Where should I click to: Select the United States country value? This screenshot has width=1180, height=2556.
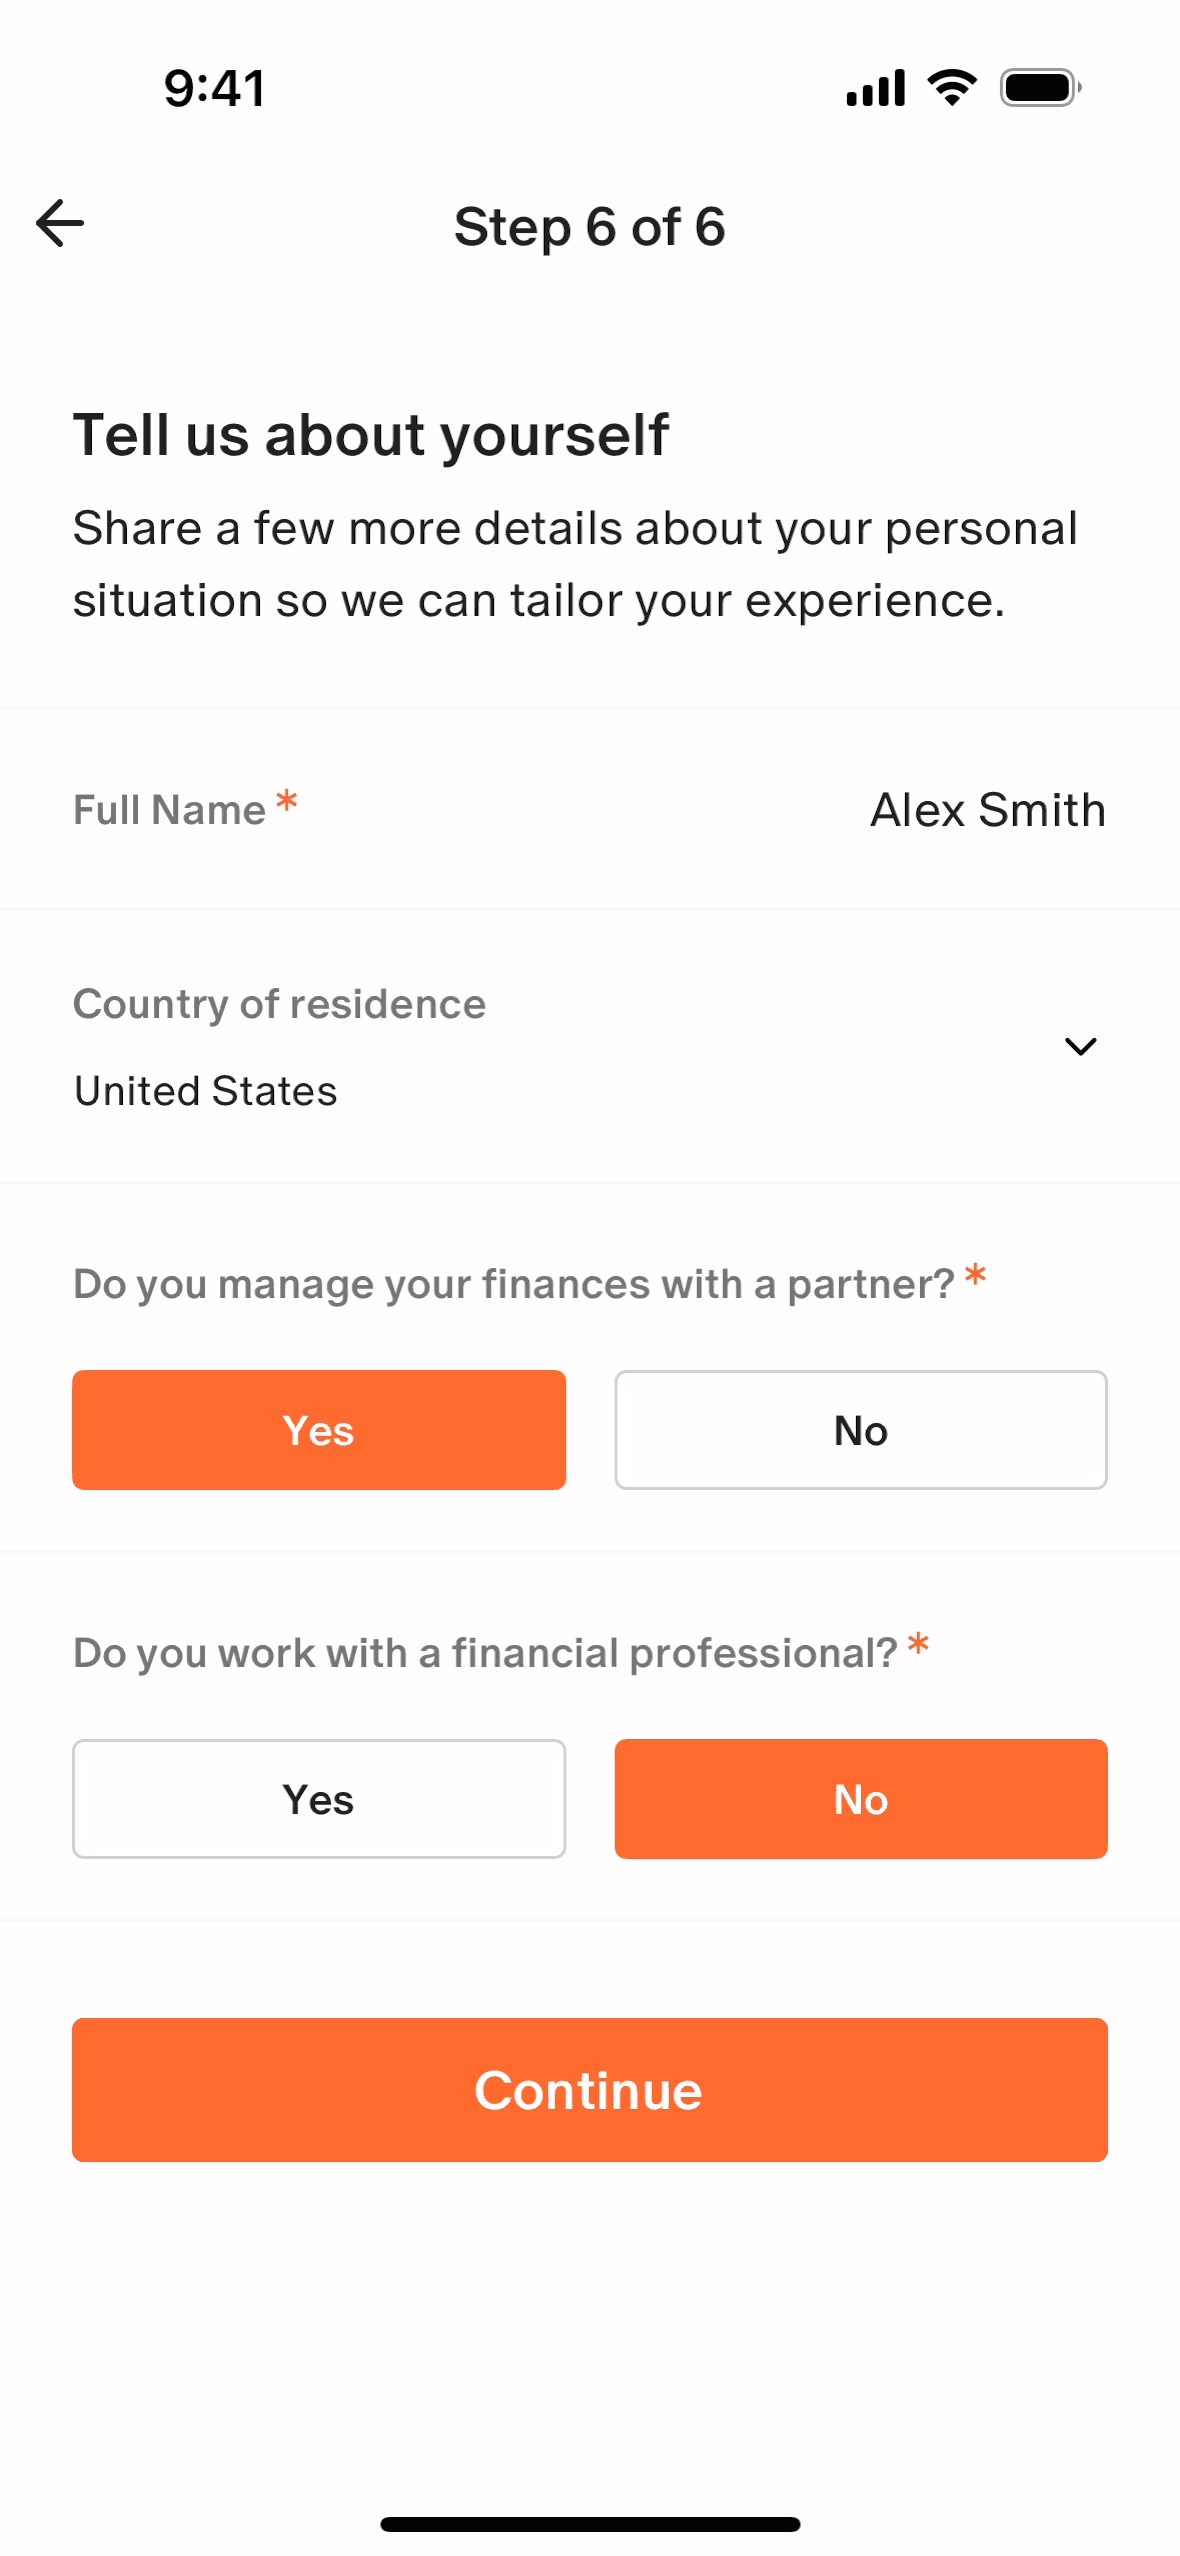[205, 1090]
